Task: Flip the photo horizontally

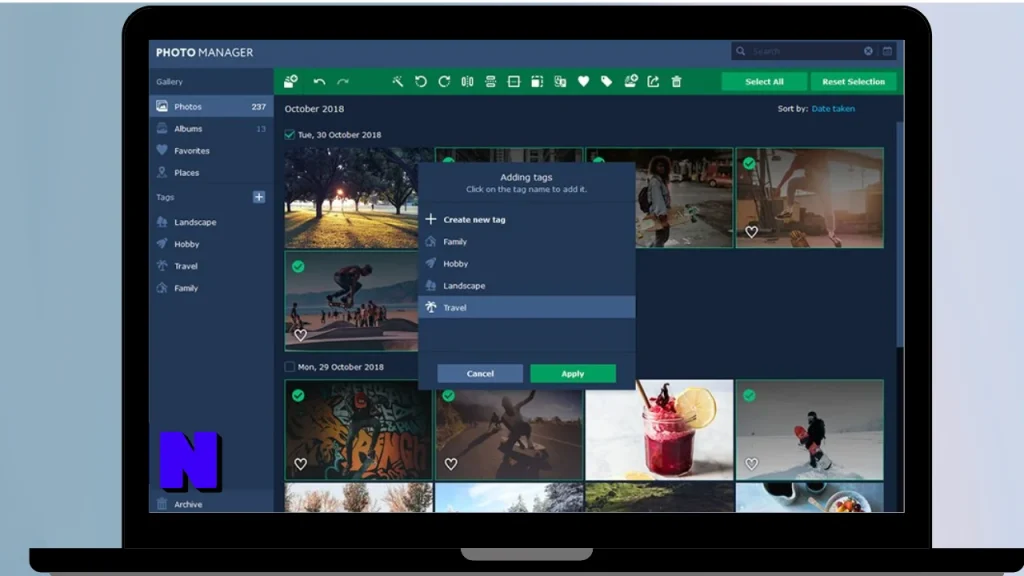Action: pos(467,81)
